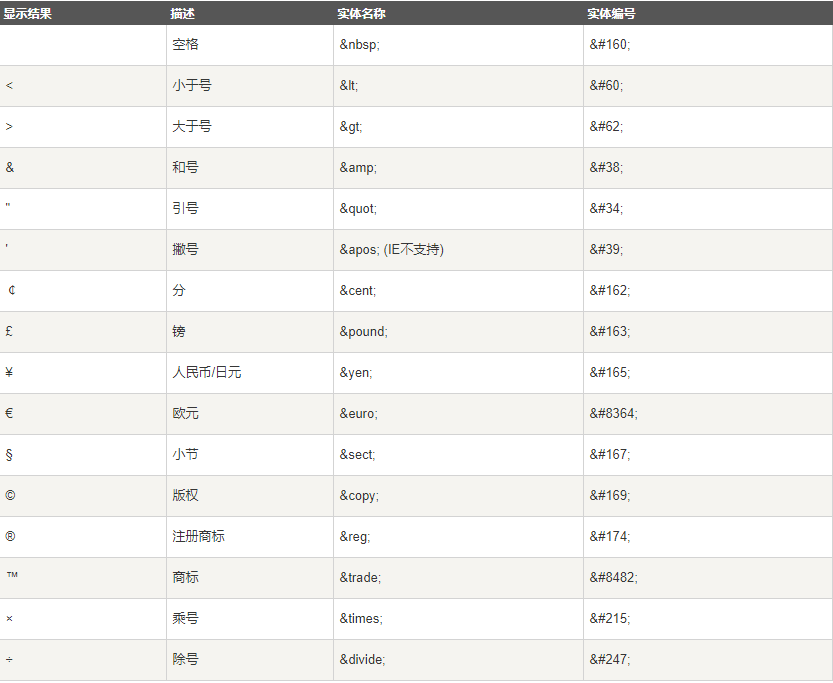Click the ™ trademark symbol

(x=12, y=575)
